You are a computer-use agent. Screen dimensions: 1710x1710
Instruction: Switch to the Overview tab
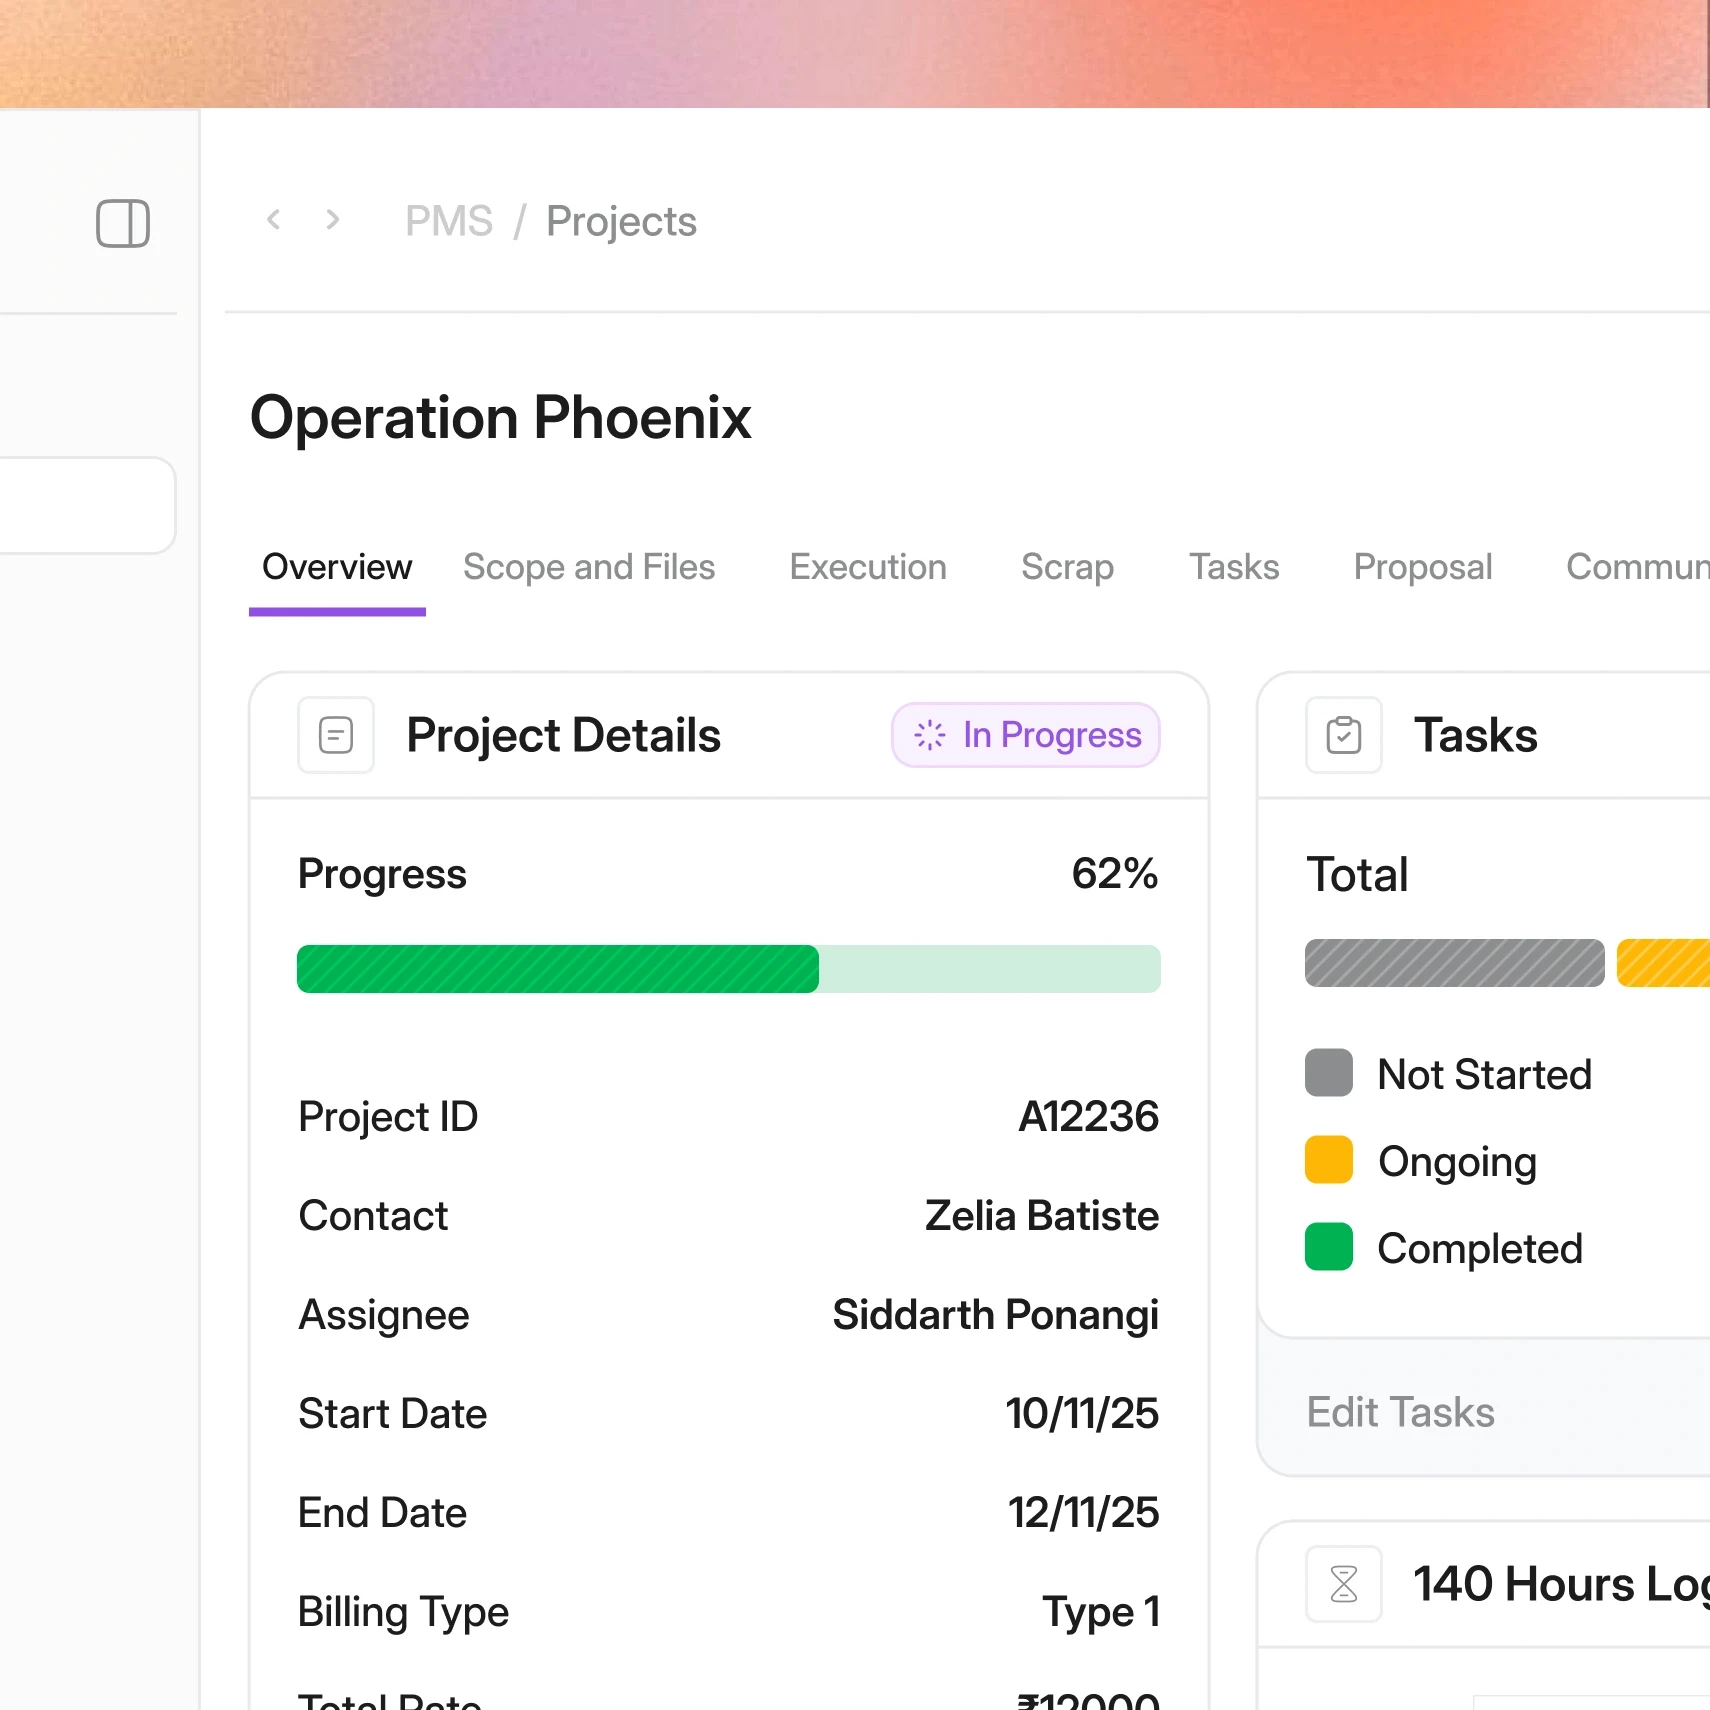pyautogui.click(x=337, y=567)
